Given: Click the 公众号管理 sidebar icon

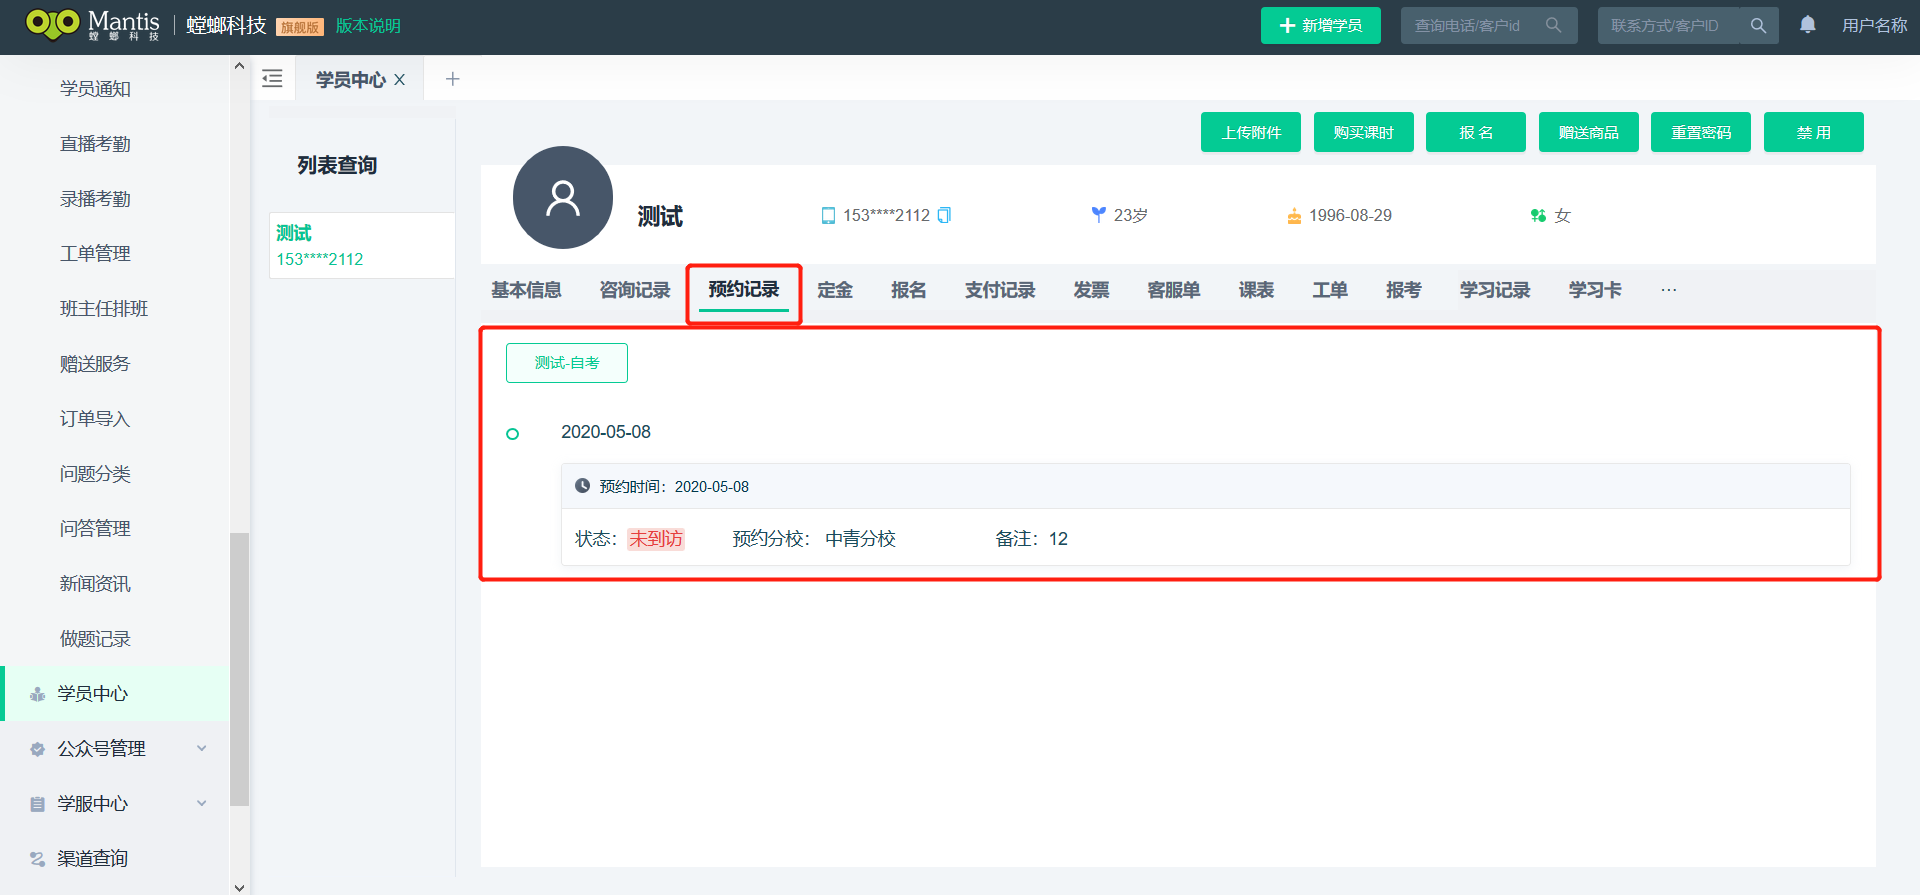Looking at the screenshot, I should tap(37, 749).
